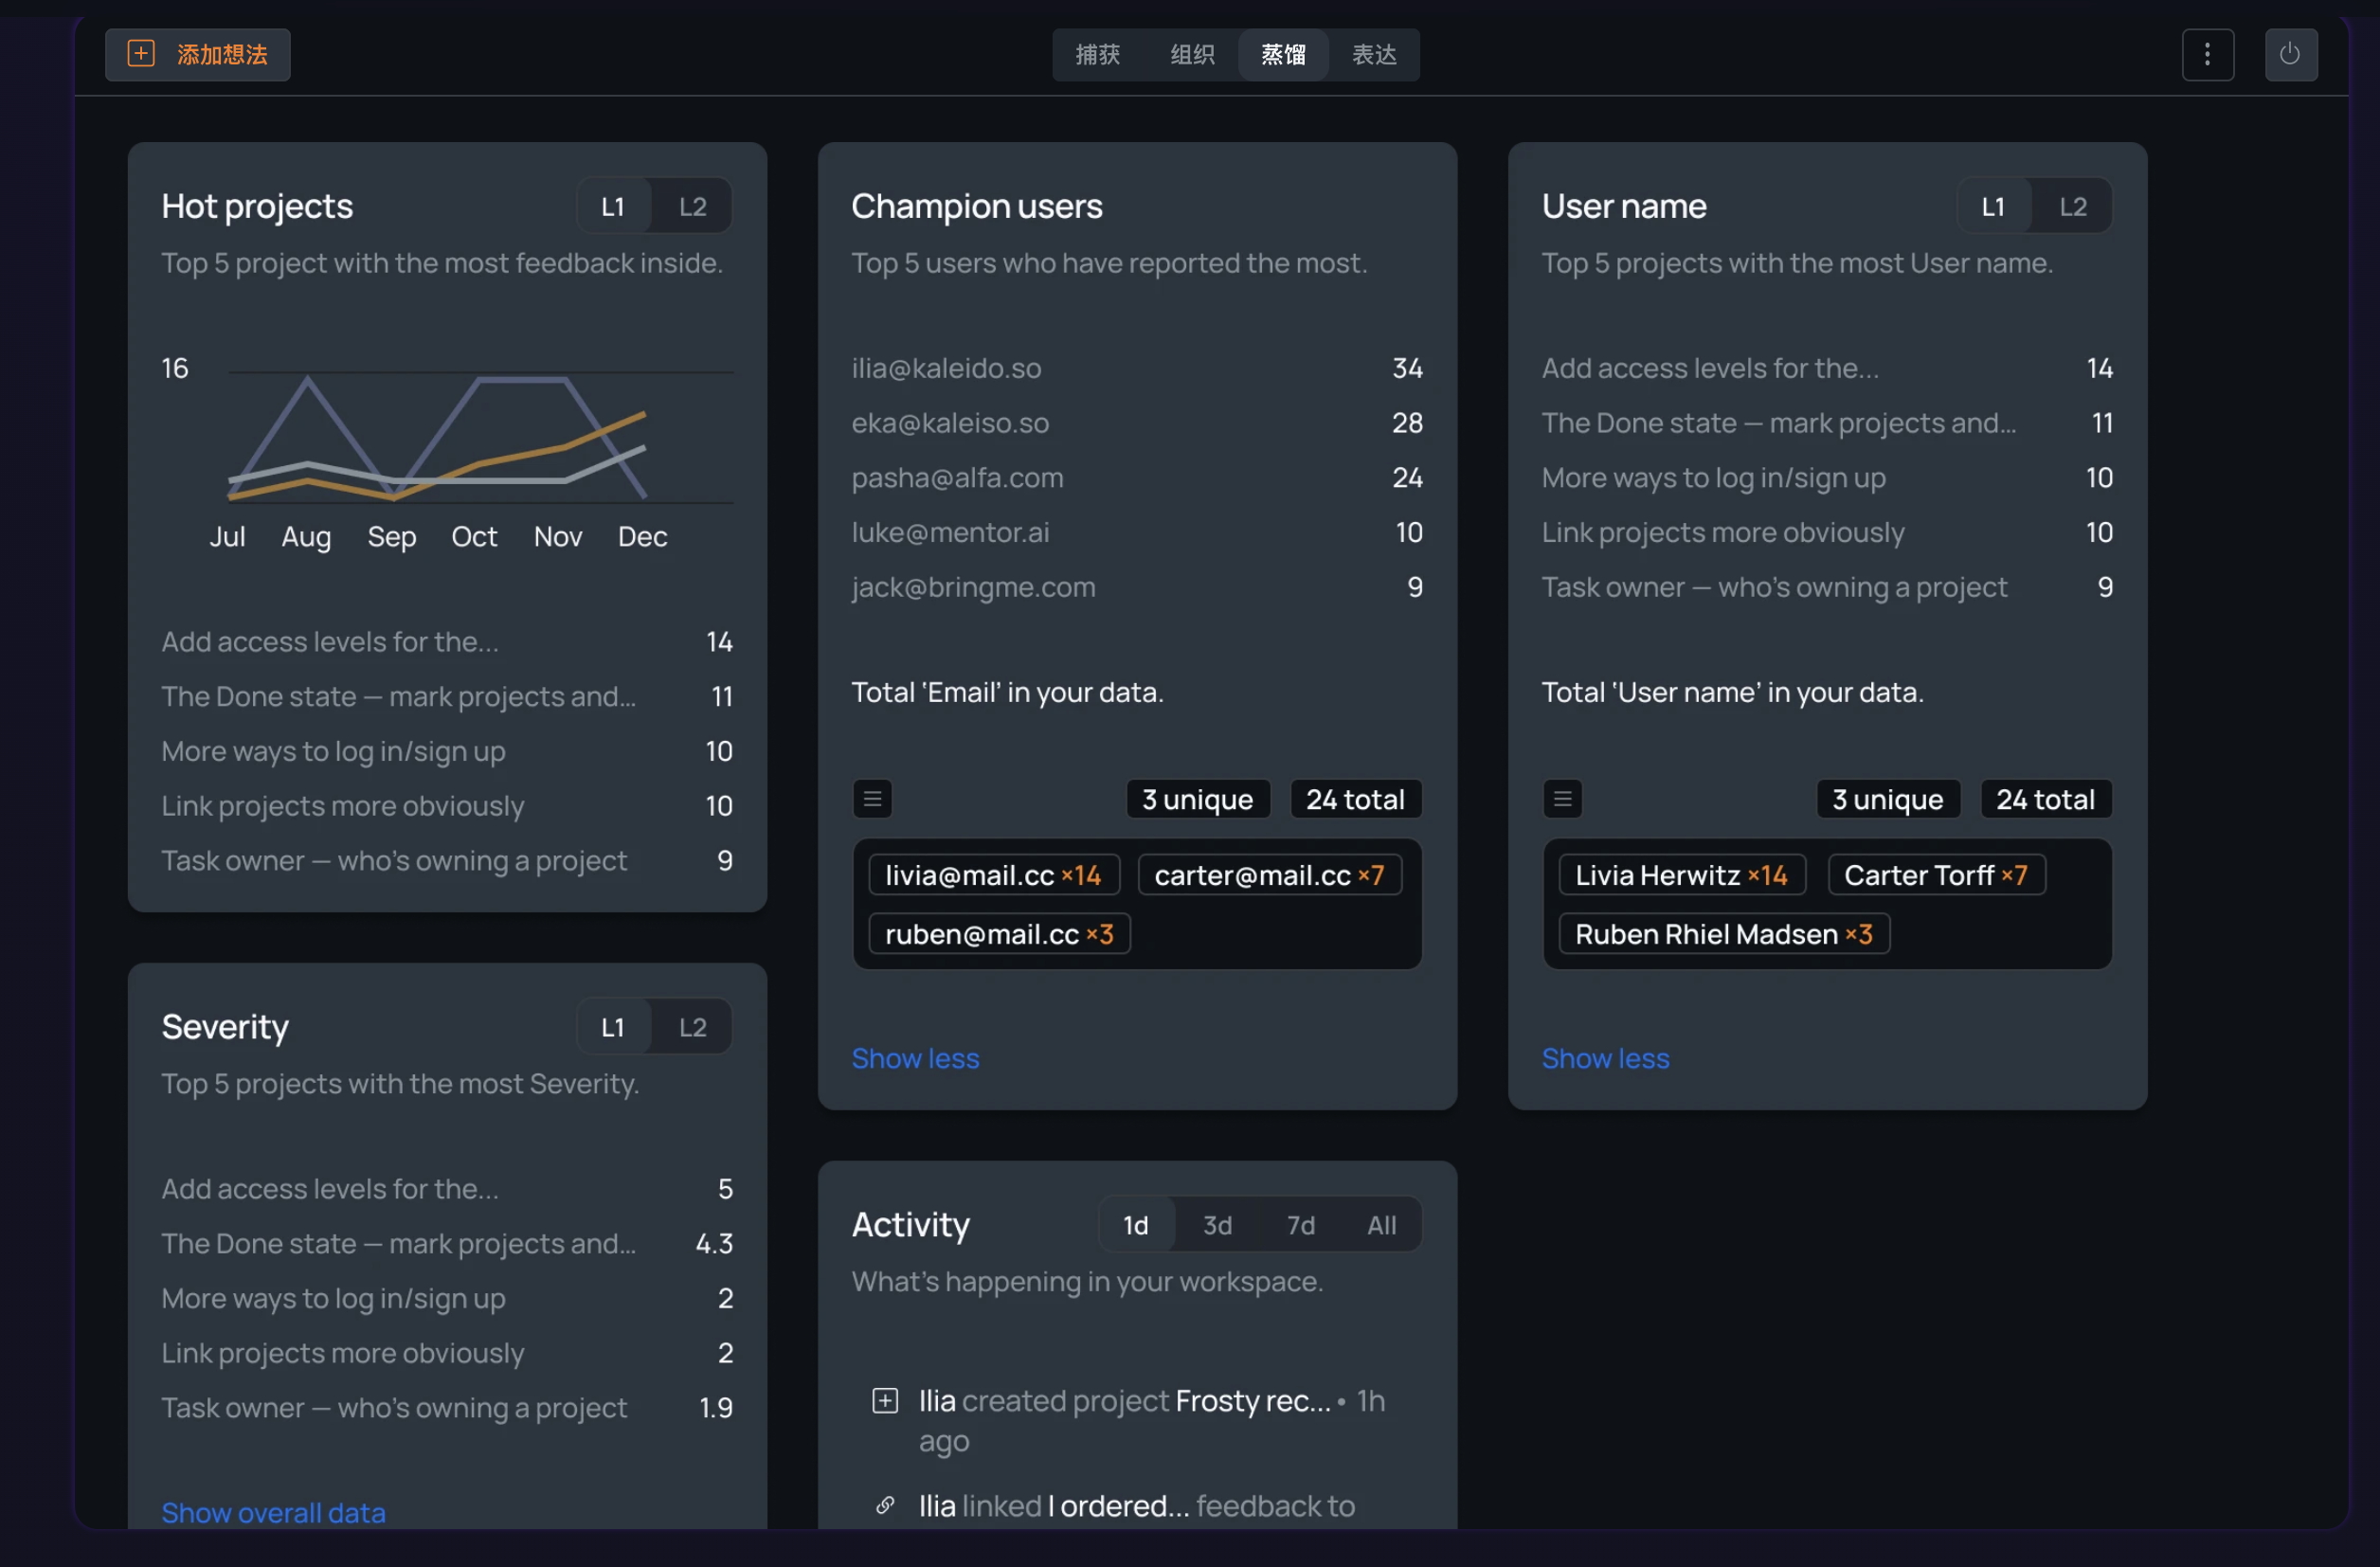Screen dimensions: 2380x1567
Task: Show less in Champion users section
Action: point(914,1056)
